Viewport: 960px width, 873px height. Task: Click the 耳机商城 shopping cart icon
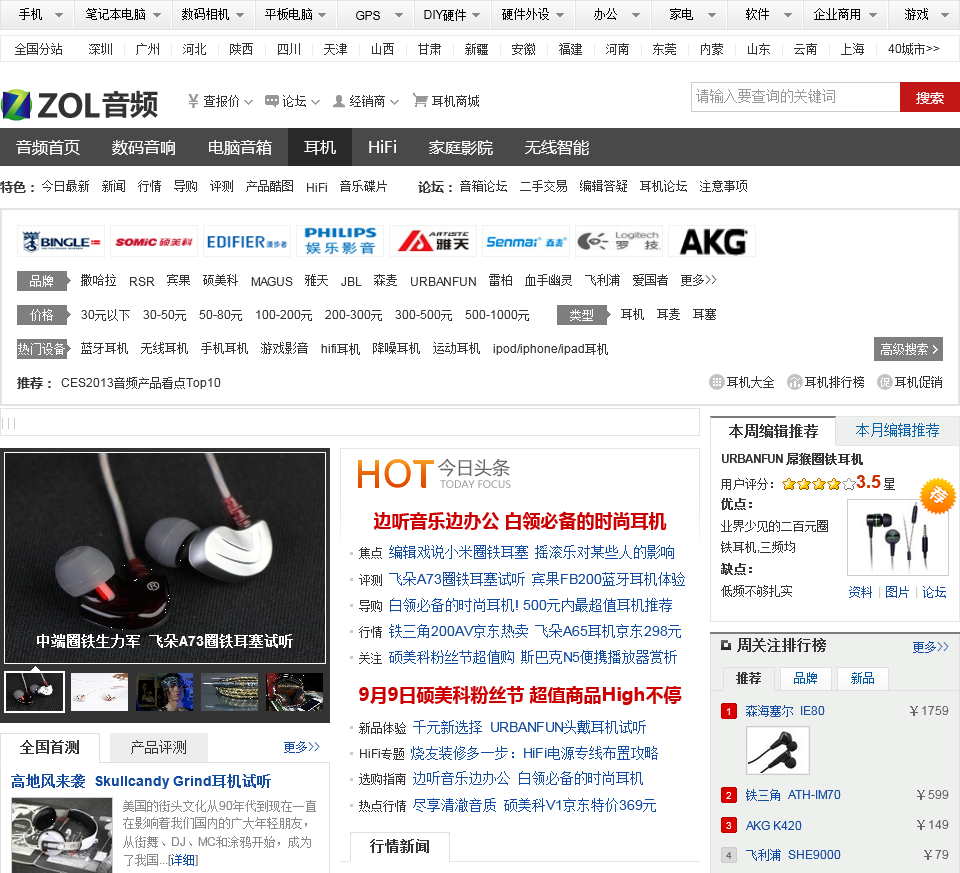(x=420, y=100)
